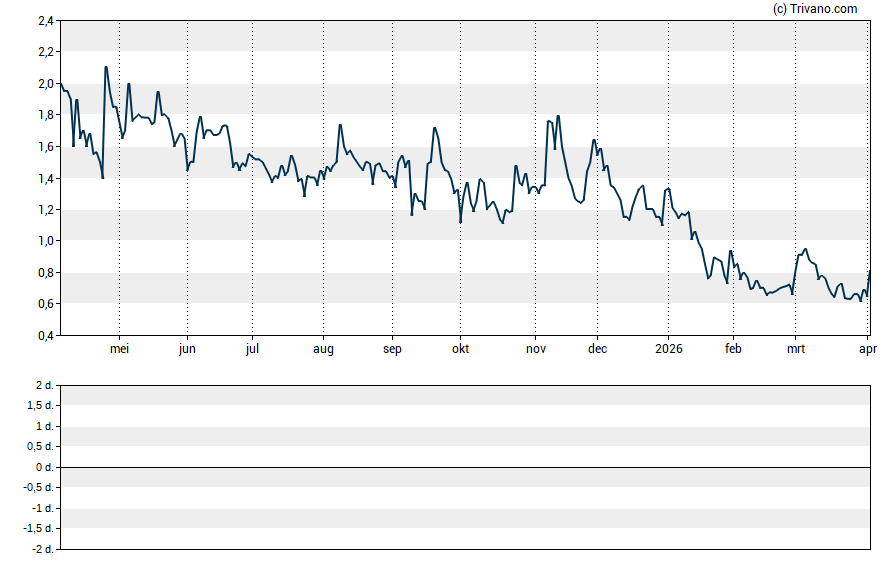888x565 pixels.
Task: Click the 'apr' label at the axis end
Action: (868, 349)
